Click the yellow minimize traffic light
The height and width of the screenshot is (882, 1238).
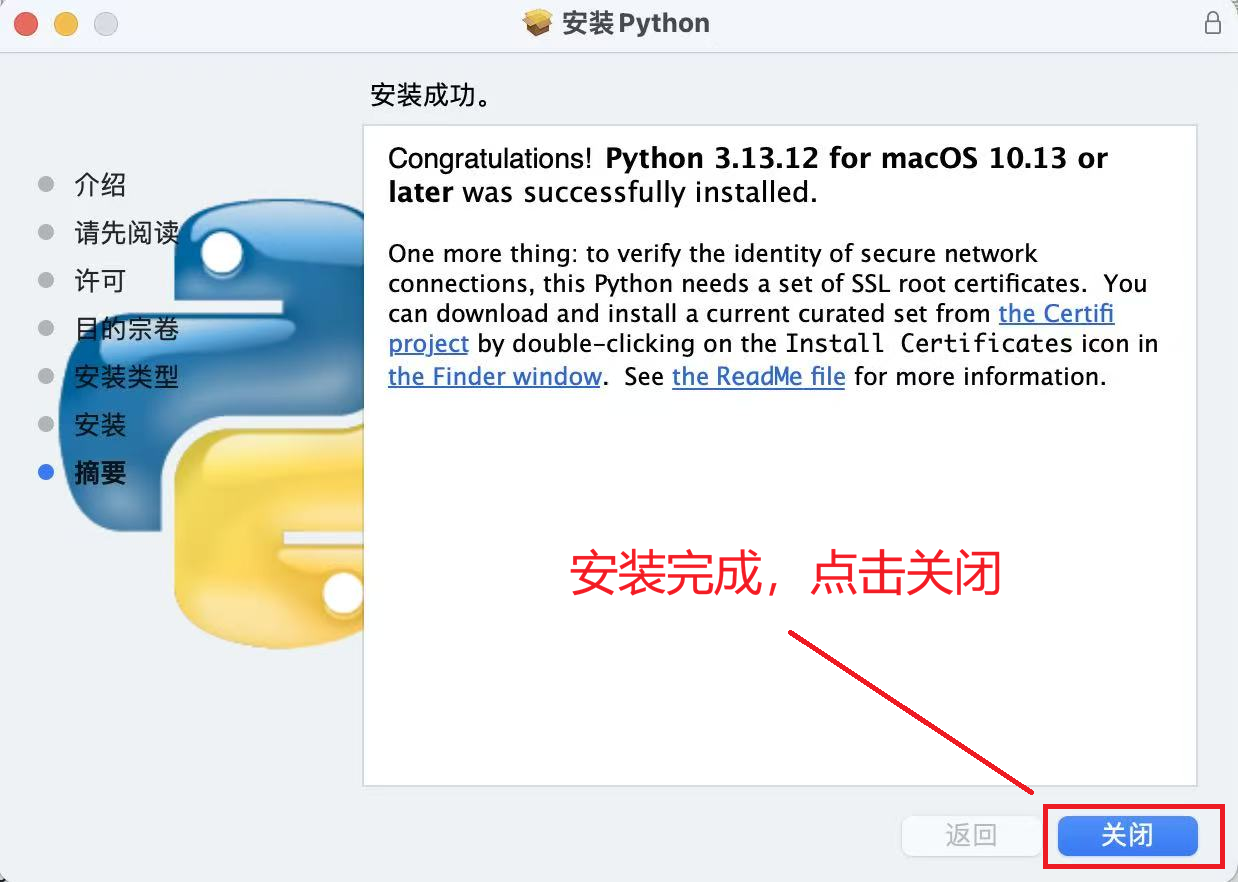point(65,23)
